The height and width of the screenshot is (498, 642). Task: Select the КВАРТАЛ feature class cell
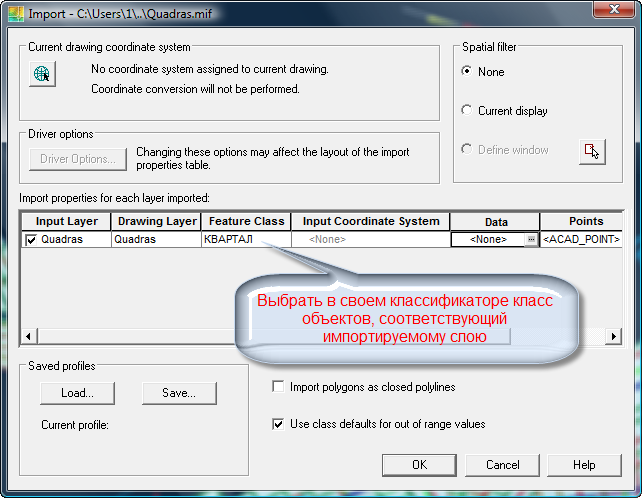pyautogui.click(x=246, y=239)
